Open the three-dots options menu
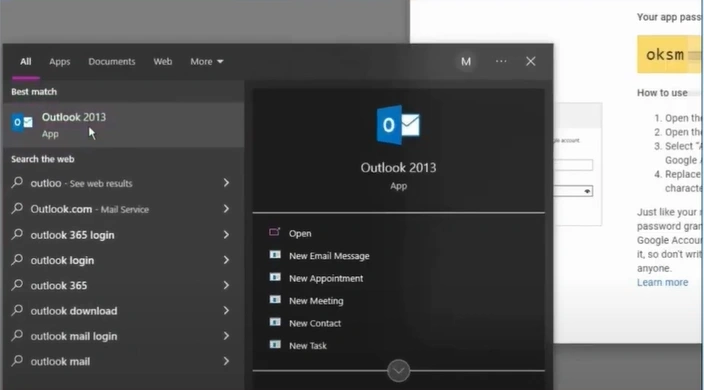Screen dimensions: 704x390 (x=501, y=61)
